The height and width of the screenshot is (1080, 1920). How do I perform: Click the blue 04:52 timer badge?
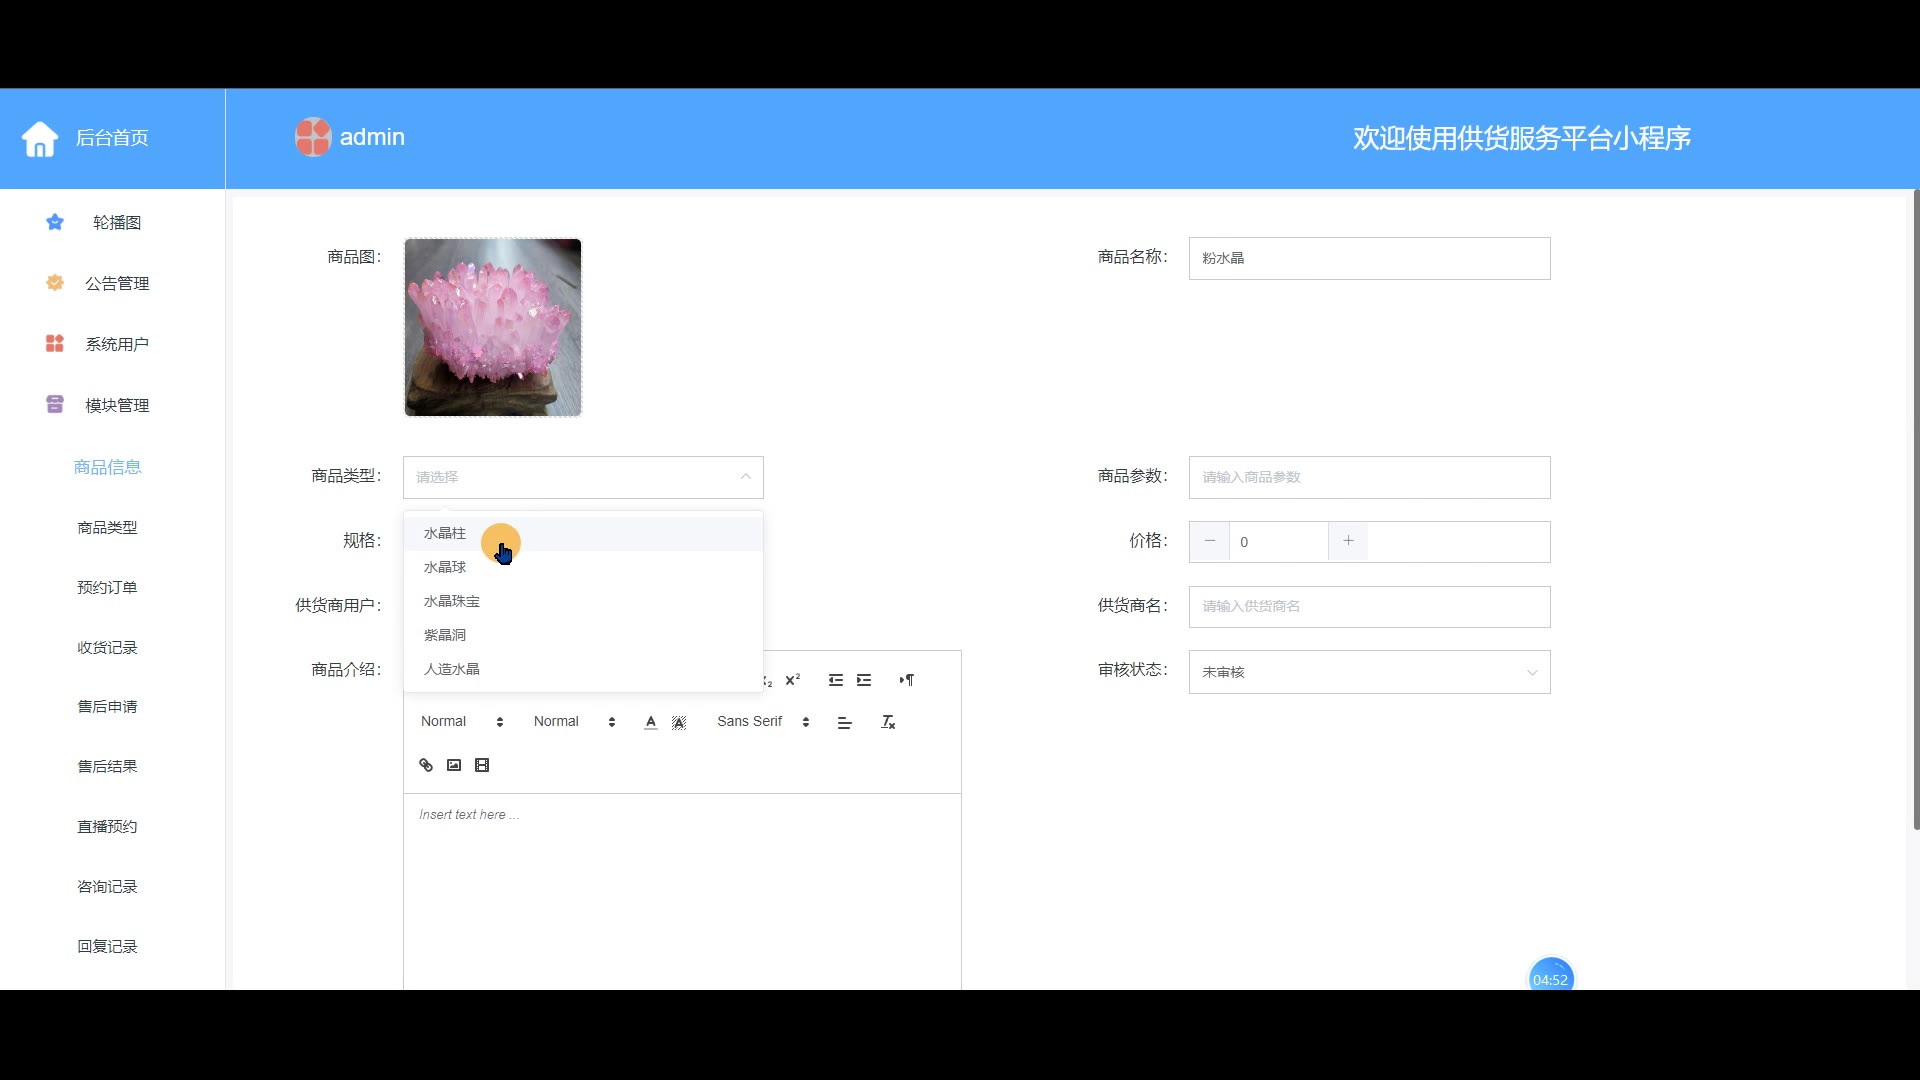click(x=1550, y=977)
